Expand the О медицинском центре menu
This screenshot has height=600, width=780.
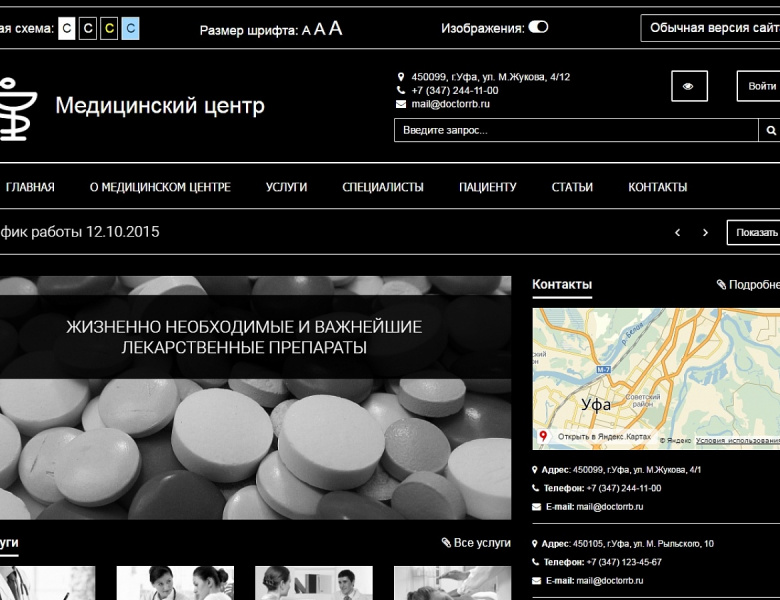[160, 187]
